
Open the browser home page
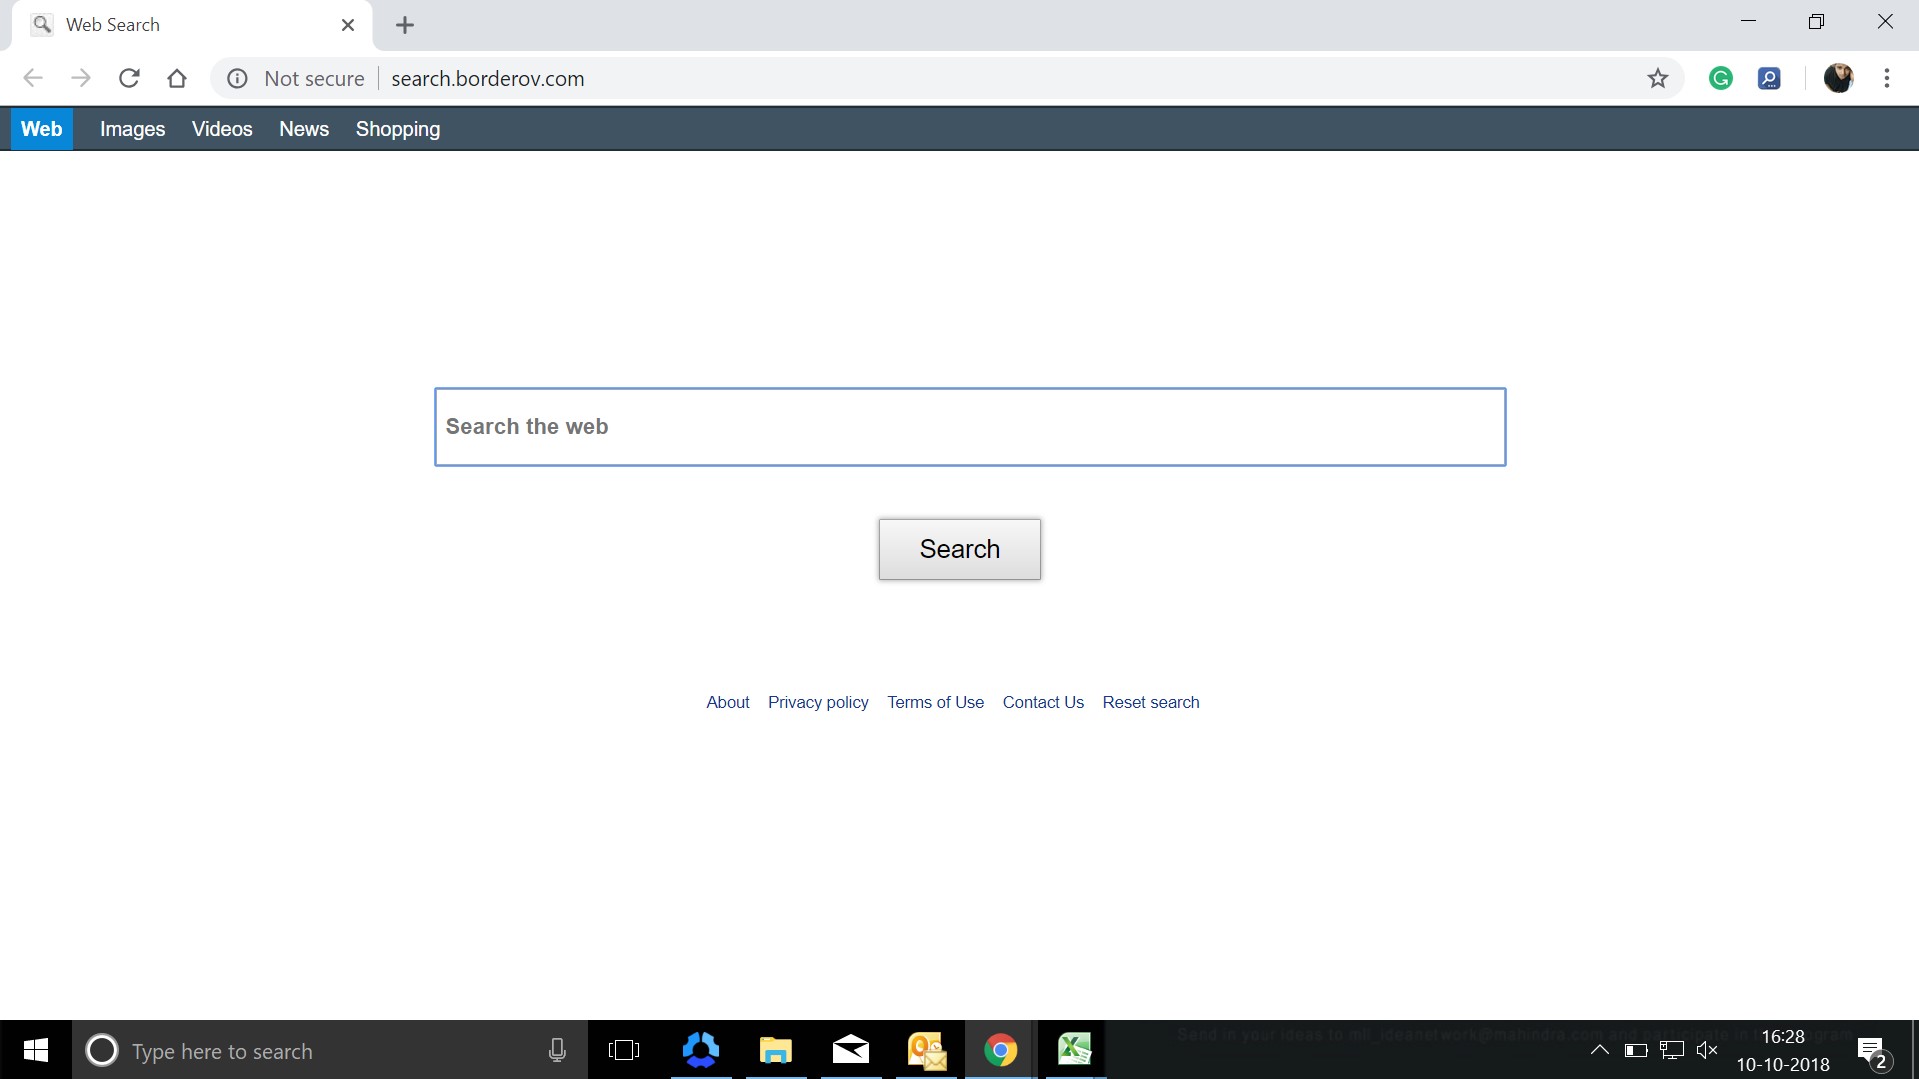pos(177,78)
